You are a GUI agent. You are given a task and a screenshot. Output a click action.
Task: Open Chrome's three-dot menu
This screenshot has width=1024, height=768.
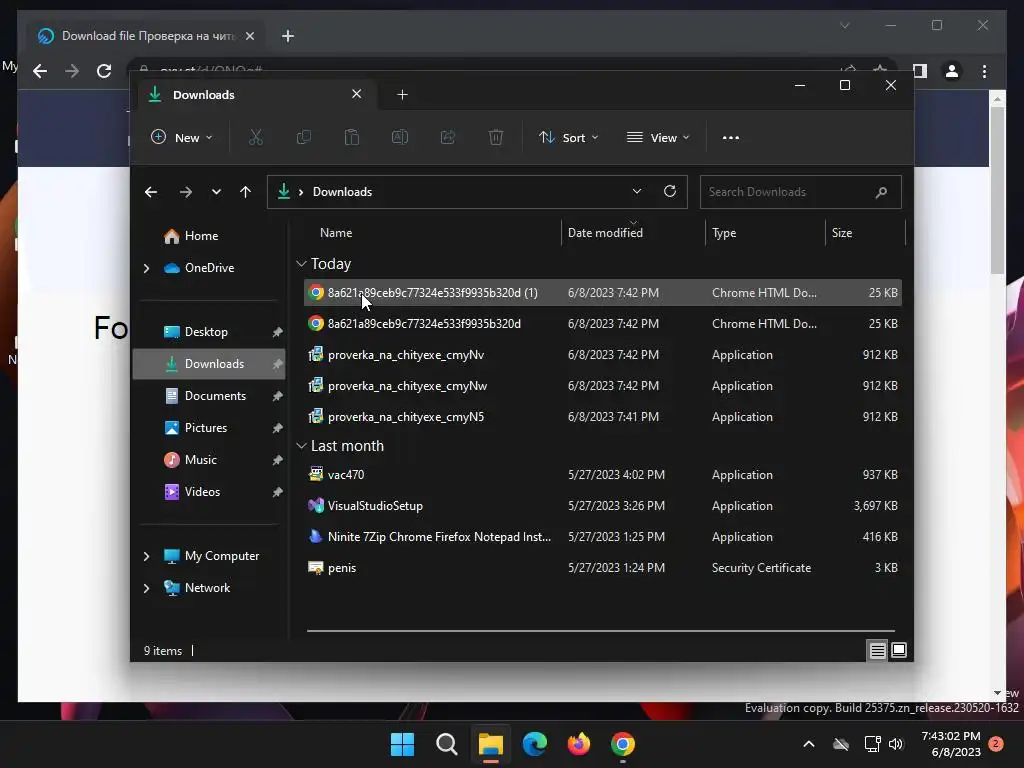coord(984,71)
